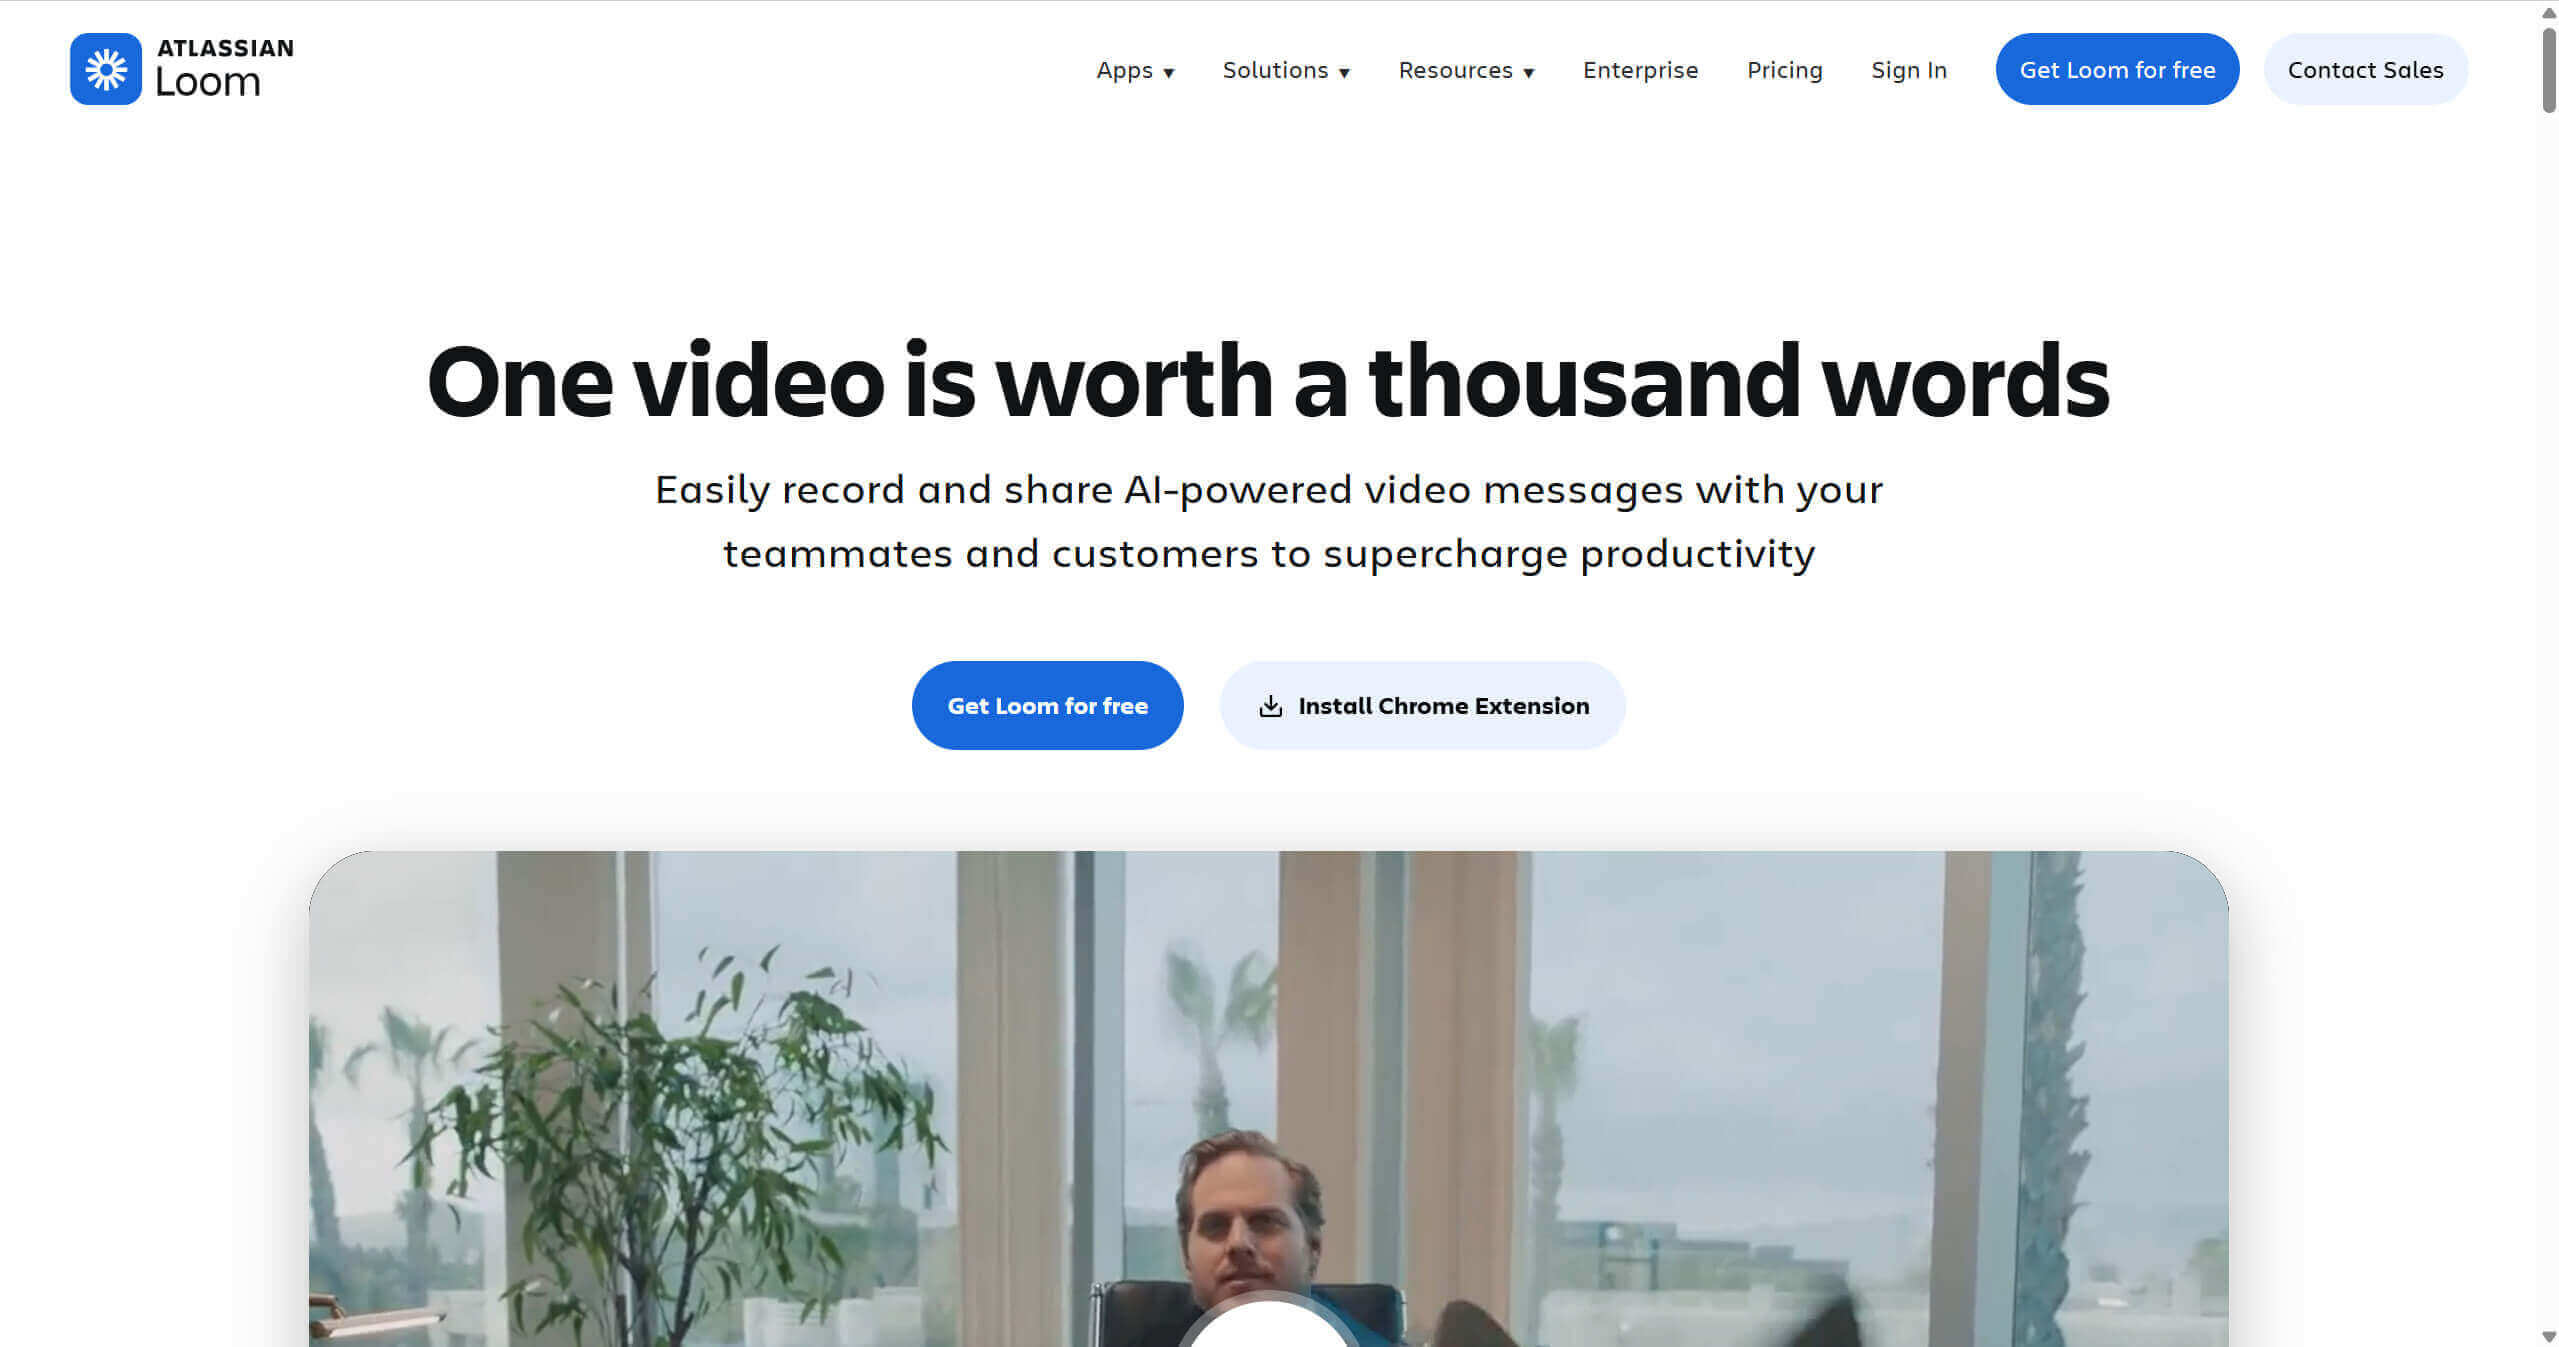Click the download icon in Install Chrome Extension

[x=1270, y=706]
